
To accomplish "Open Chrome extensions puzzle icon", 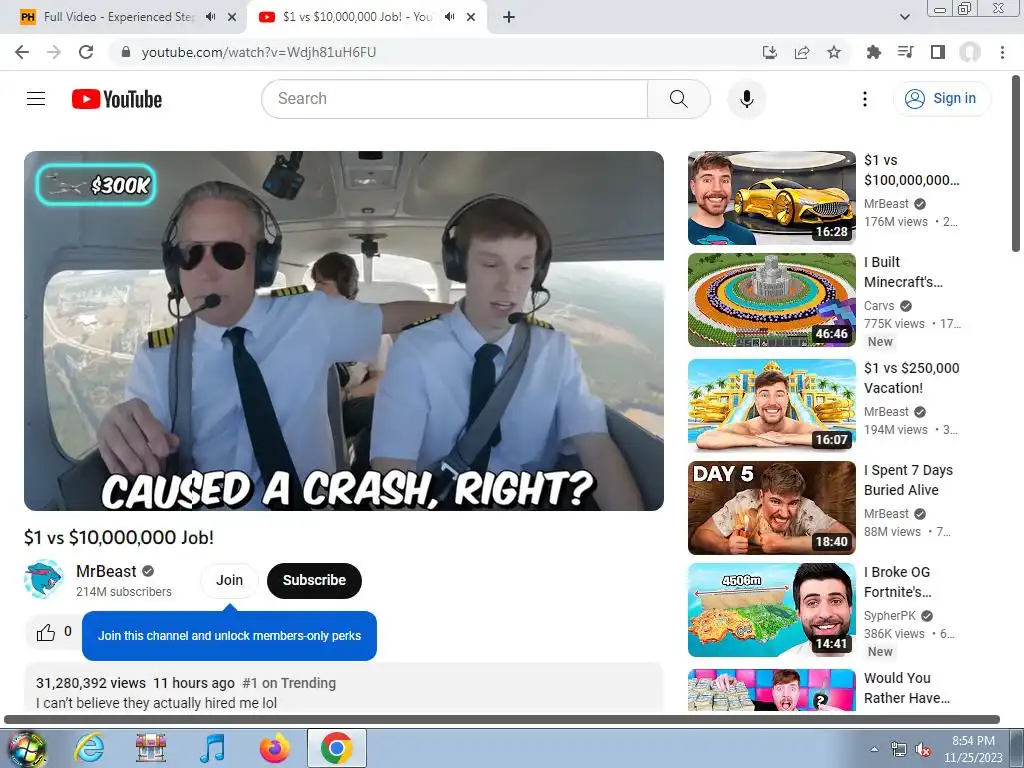I will tap(873, 52).
